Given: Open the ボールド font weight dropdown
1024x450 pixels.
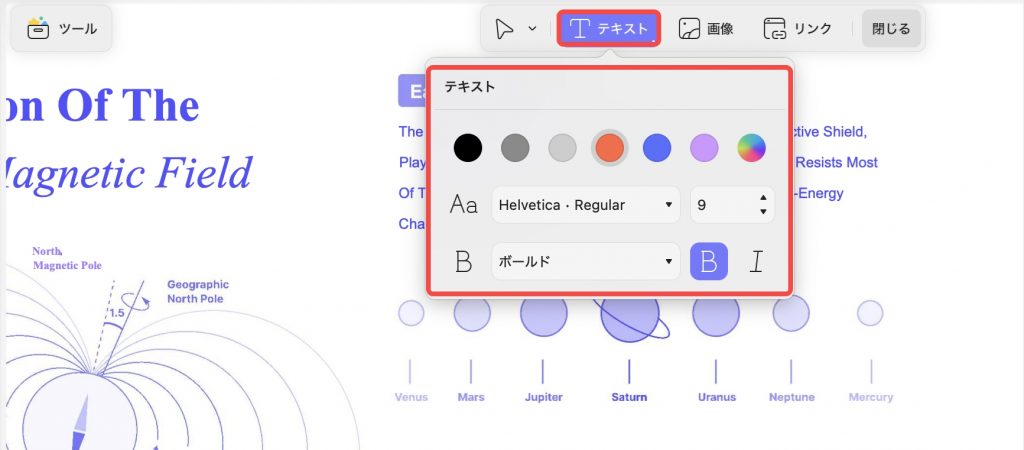Looking at the screenshot, I should tap(585, 261).
